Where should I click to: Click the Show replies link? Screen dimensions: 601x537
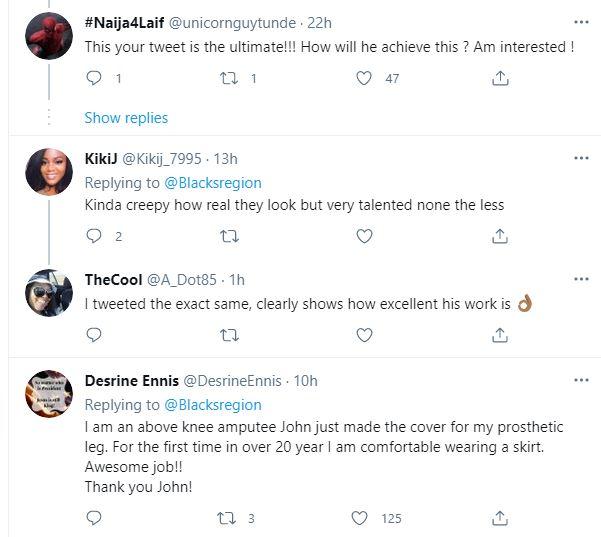tap(126, 117)
